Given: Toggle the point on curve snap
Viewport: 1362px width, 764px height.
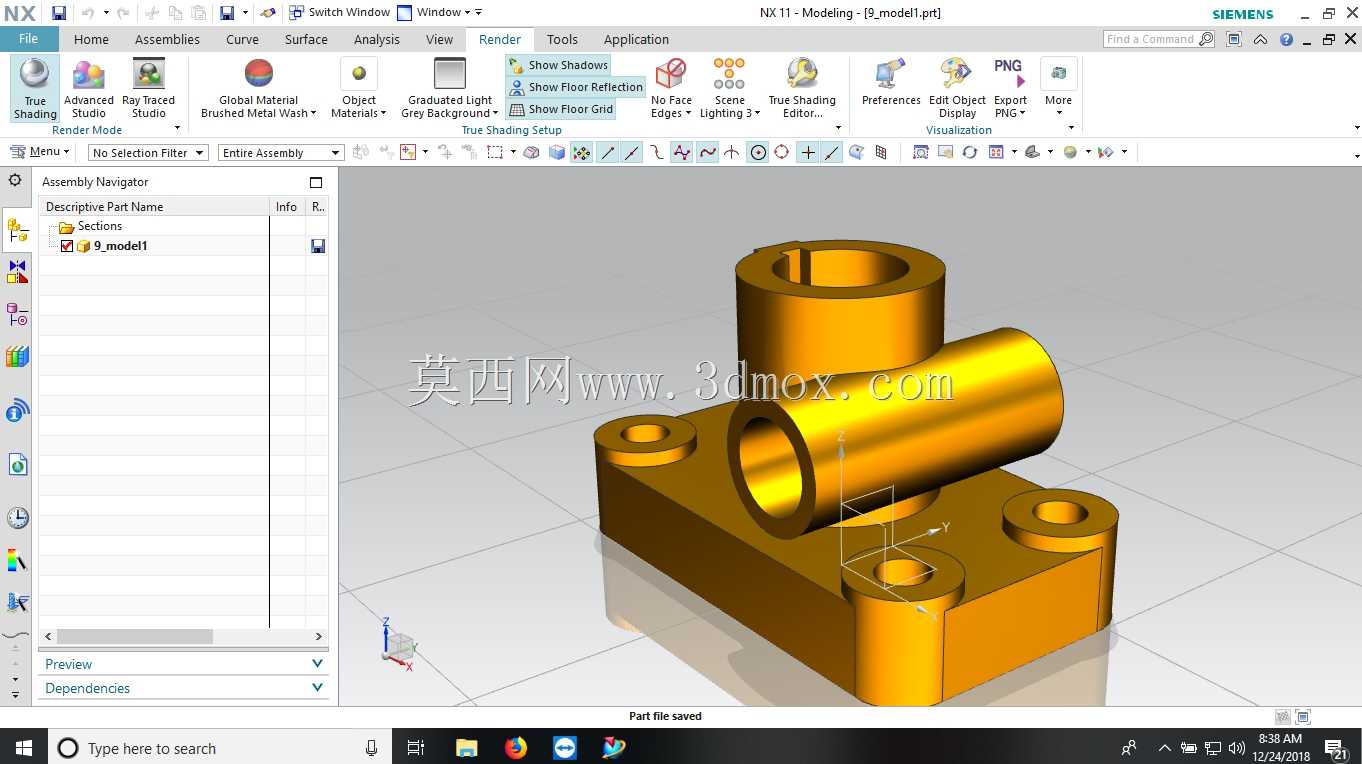Looking at the screenshot, I should point(832,152).
